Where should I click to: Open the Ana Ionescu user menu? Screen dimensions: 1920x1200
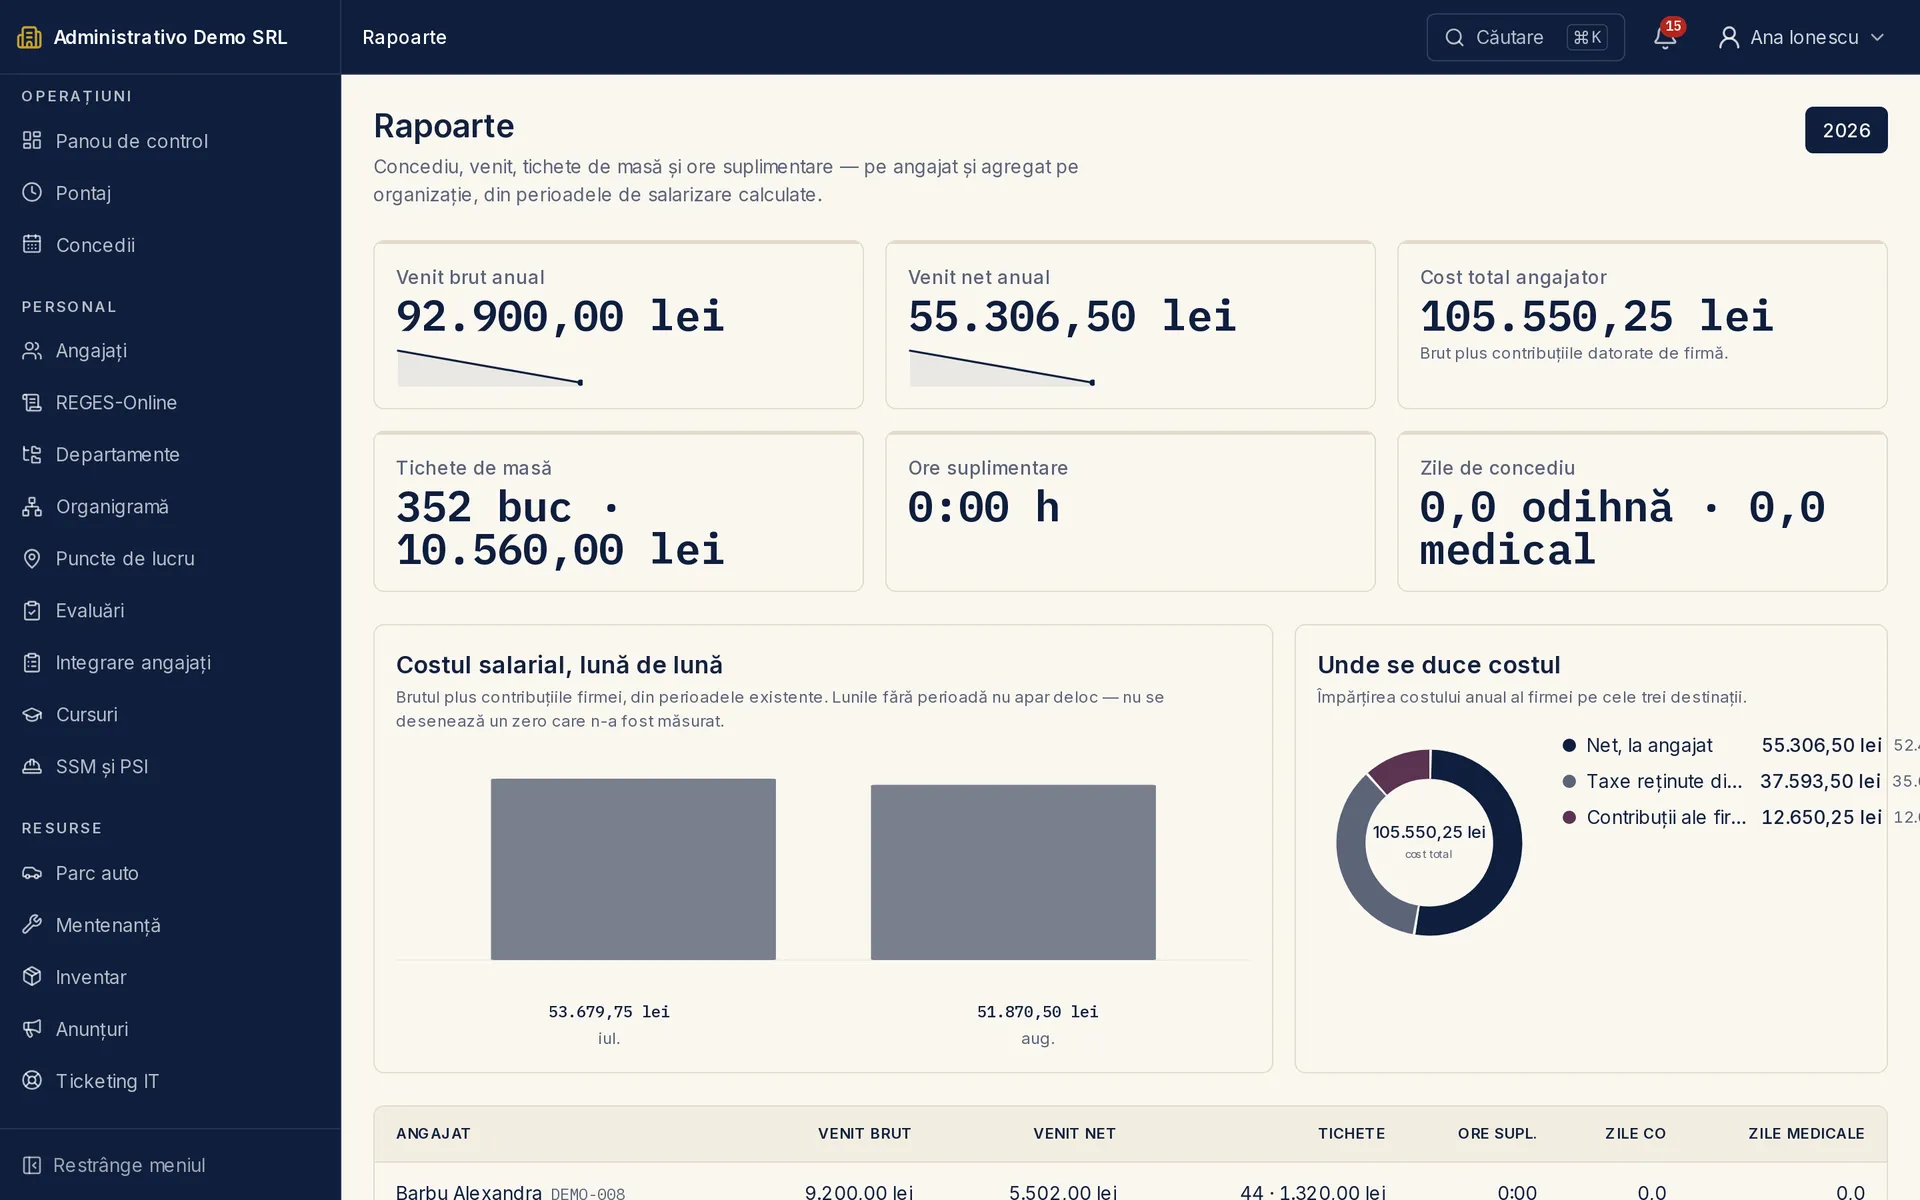click(x=1802, y=37)
